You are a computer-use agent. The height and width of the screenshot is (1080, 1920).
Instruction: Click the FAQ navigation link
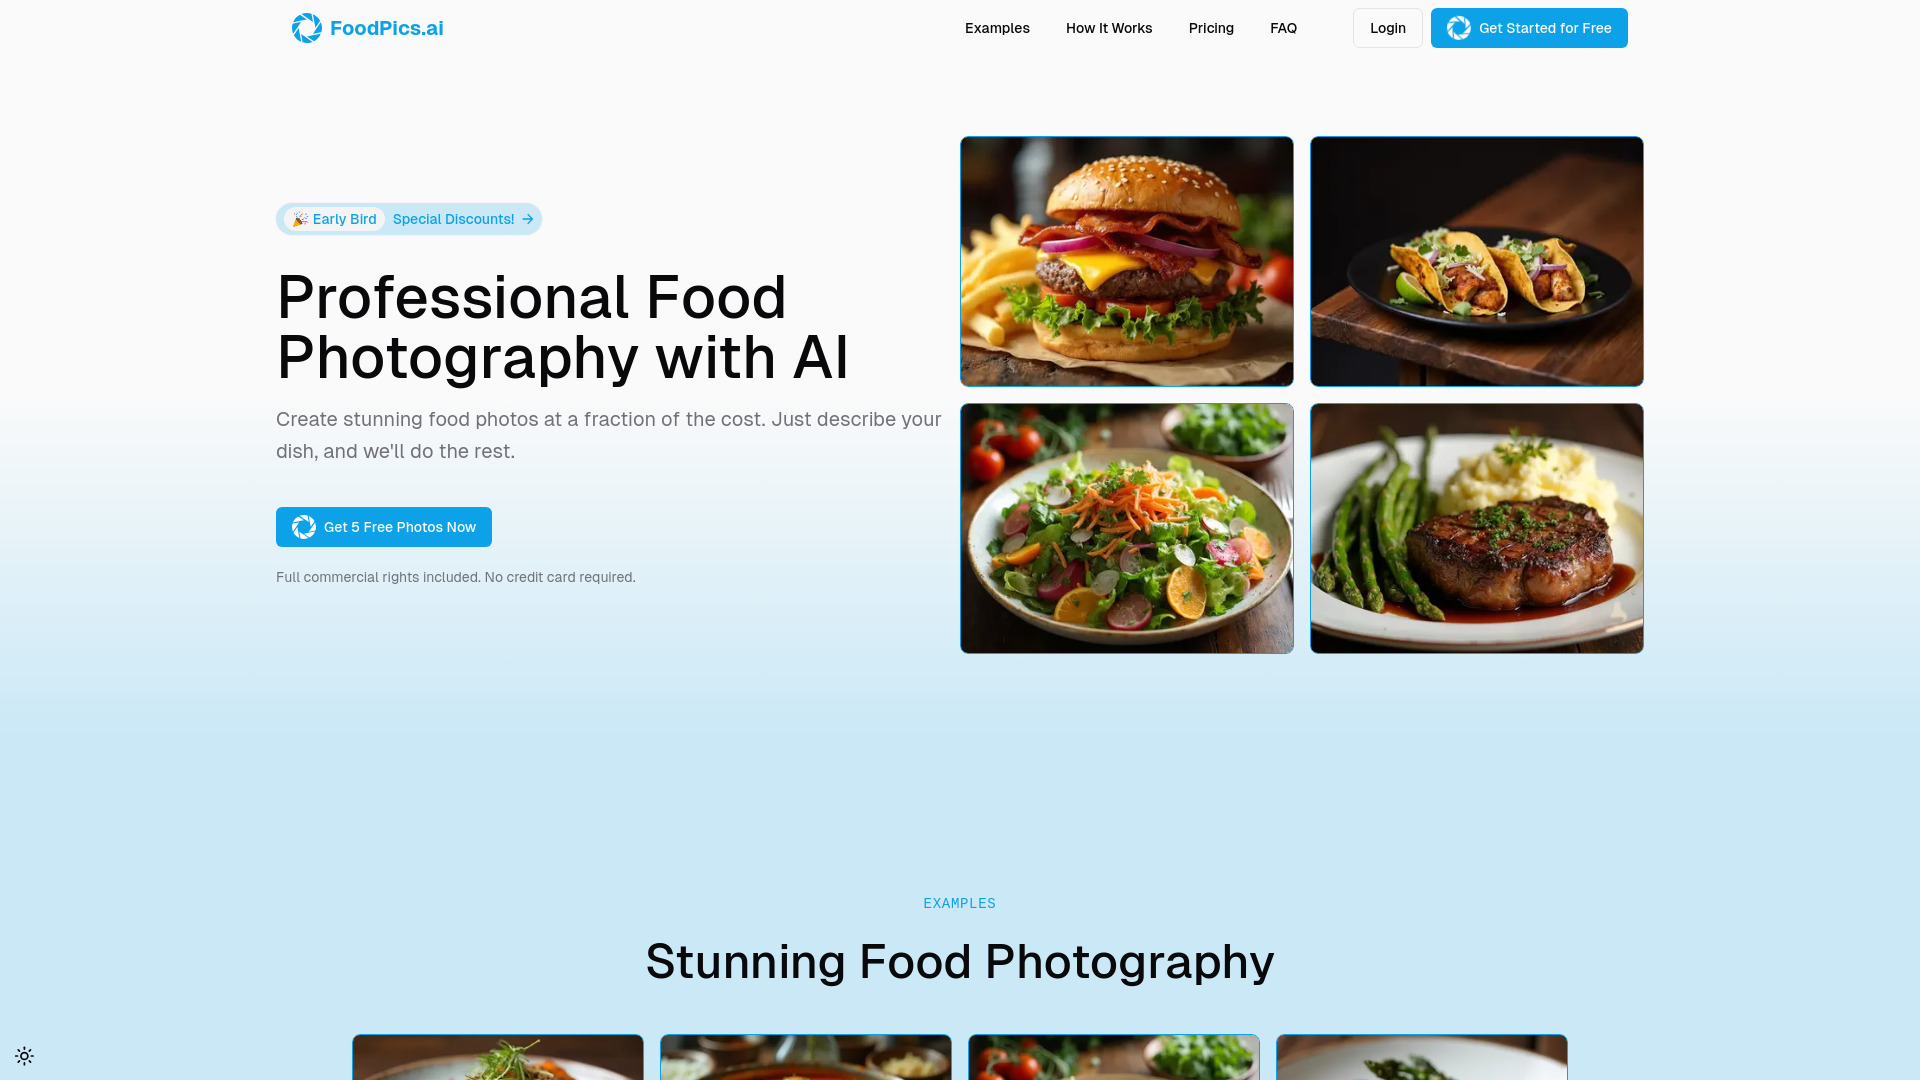click(x=1283, y=28)
